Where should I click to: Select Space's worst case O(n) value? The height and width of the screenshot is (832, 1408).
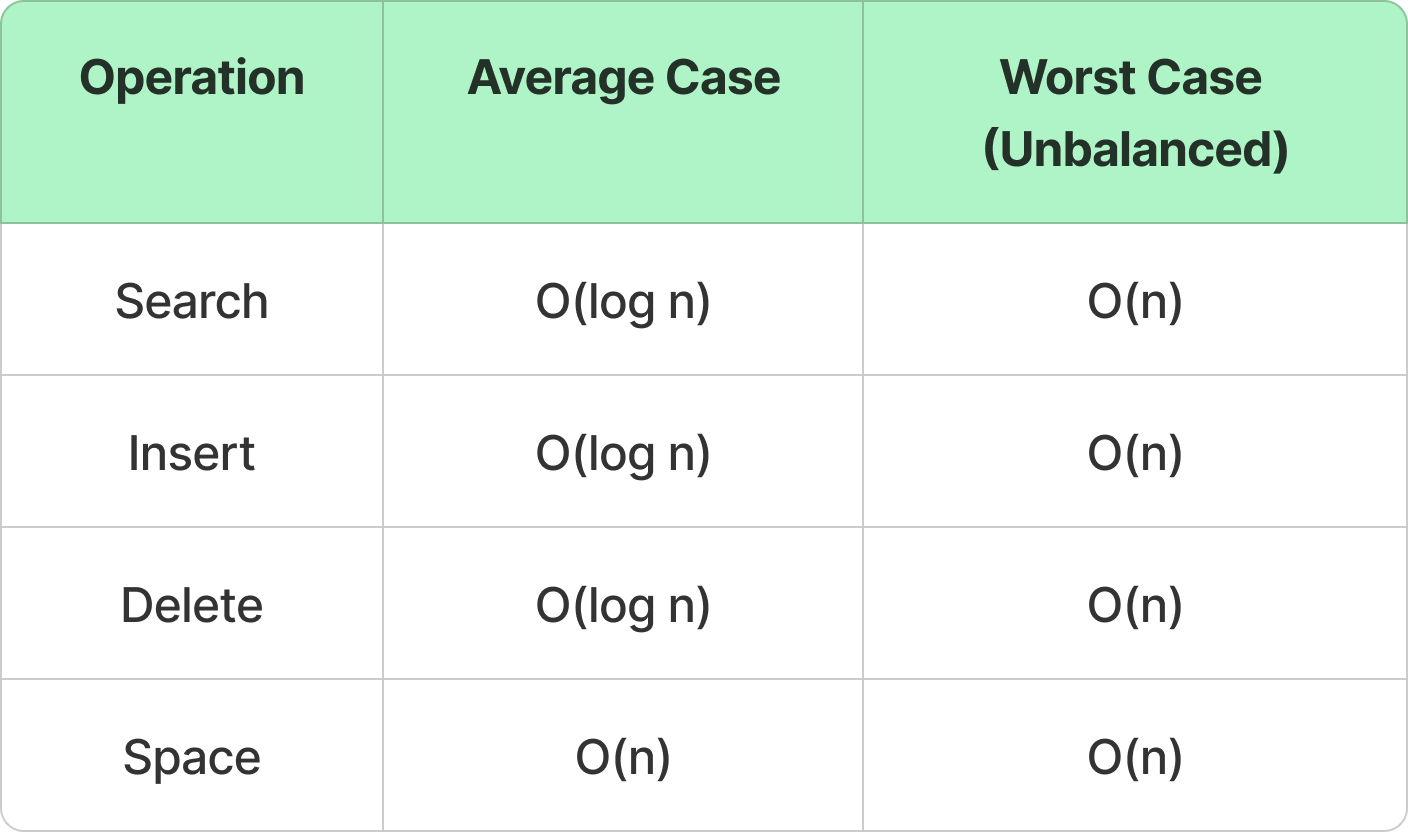(x=1135, y=758)
